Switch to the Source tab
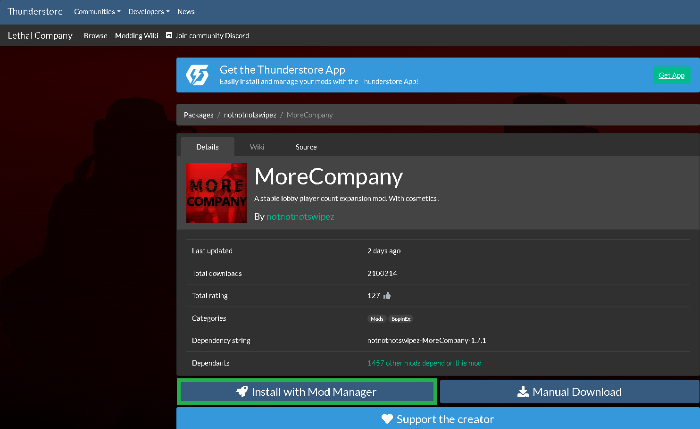The width and height of the screenshot is (700, 429). [306, 147]
